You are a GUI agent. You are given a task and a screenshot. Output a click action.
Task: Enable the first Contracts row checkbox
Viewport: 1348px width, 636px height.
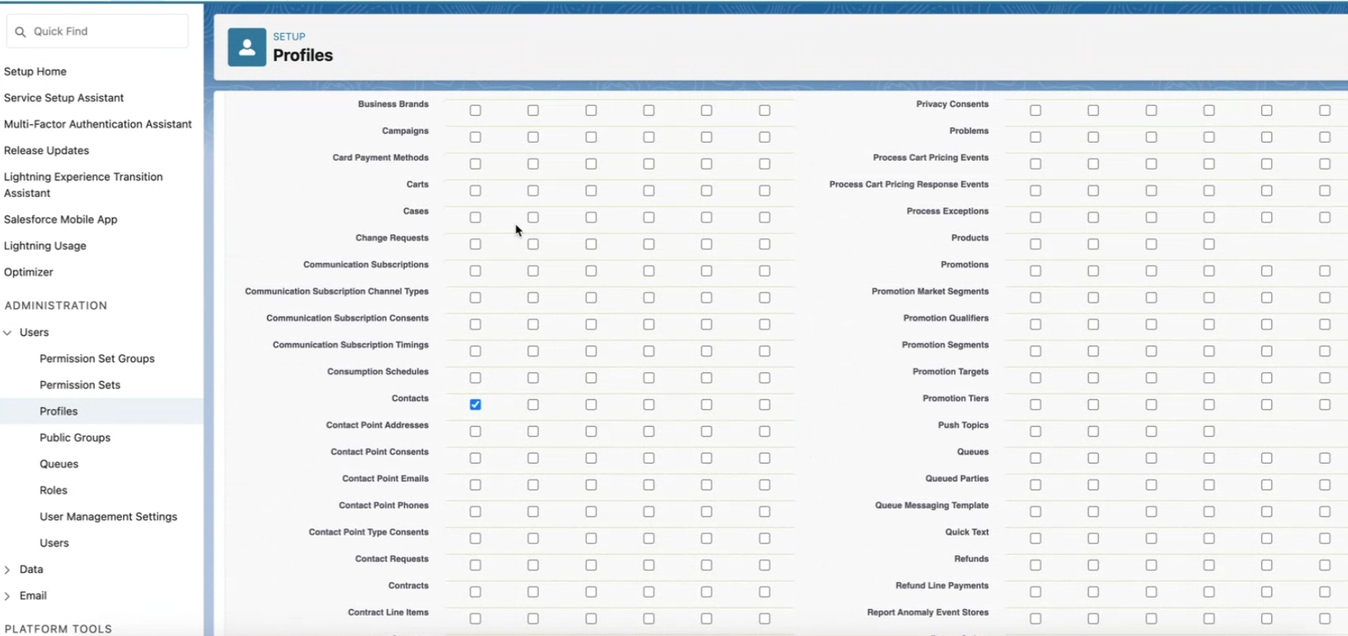tap(475, 592)
